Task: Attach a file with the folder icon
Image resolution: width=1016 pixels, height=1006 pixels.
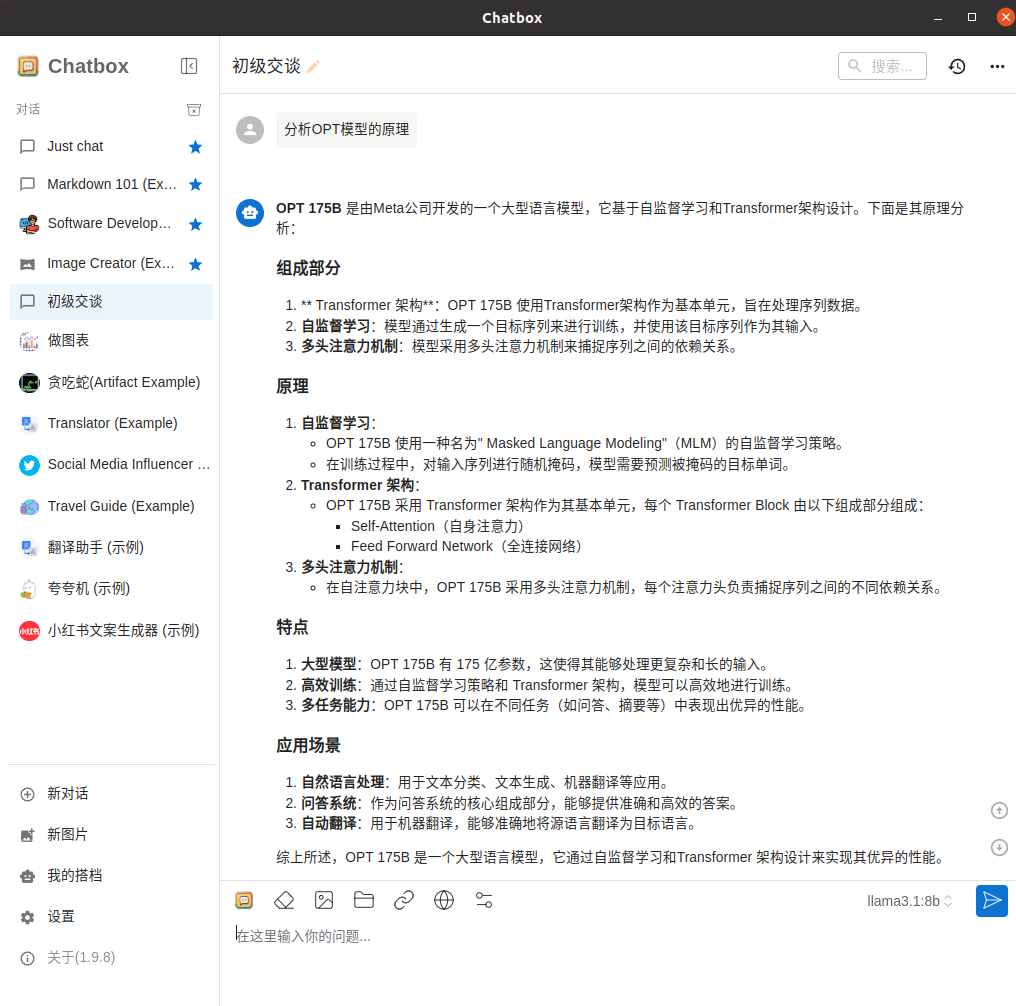Action: coord(364,900)
